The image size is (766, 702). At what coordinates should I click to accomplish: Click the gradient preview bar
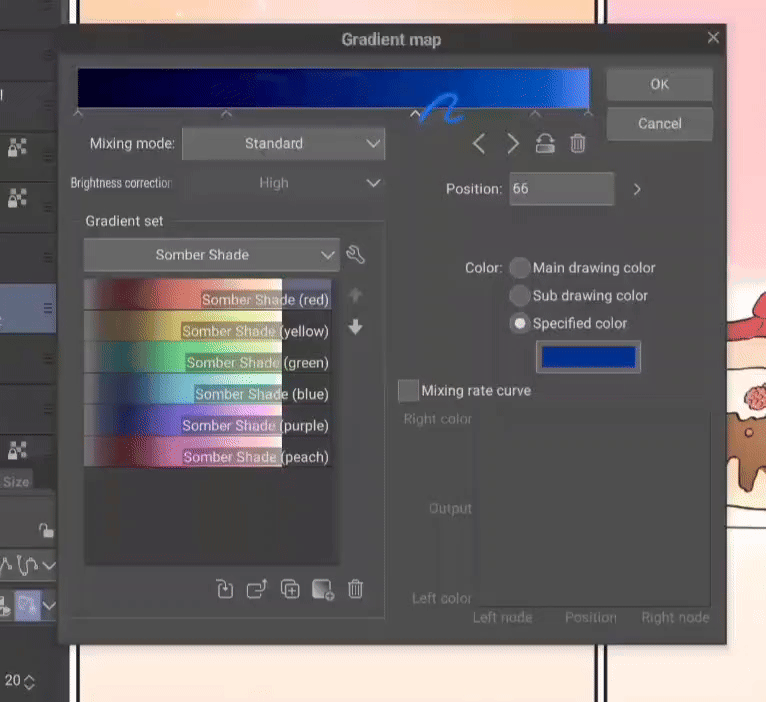[x=333, y=88]
